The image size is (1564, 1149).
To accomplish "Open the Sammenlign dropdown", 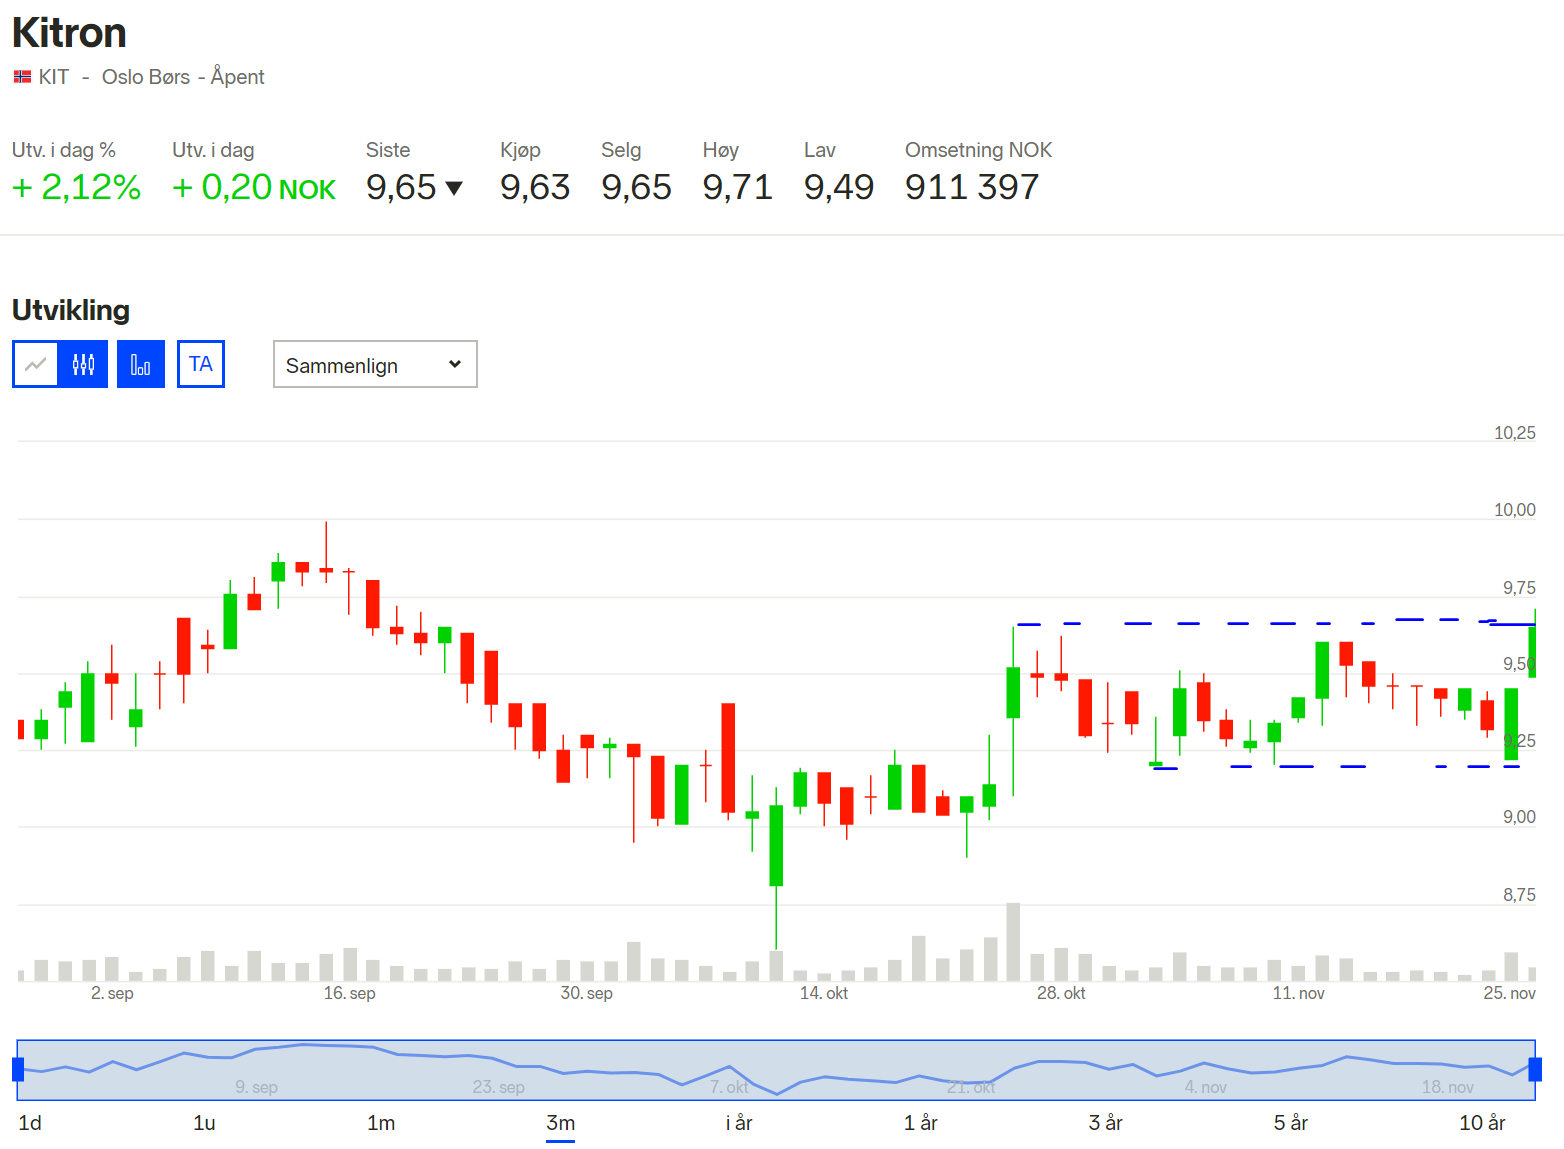I will tap(375, 364).
